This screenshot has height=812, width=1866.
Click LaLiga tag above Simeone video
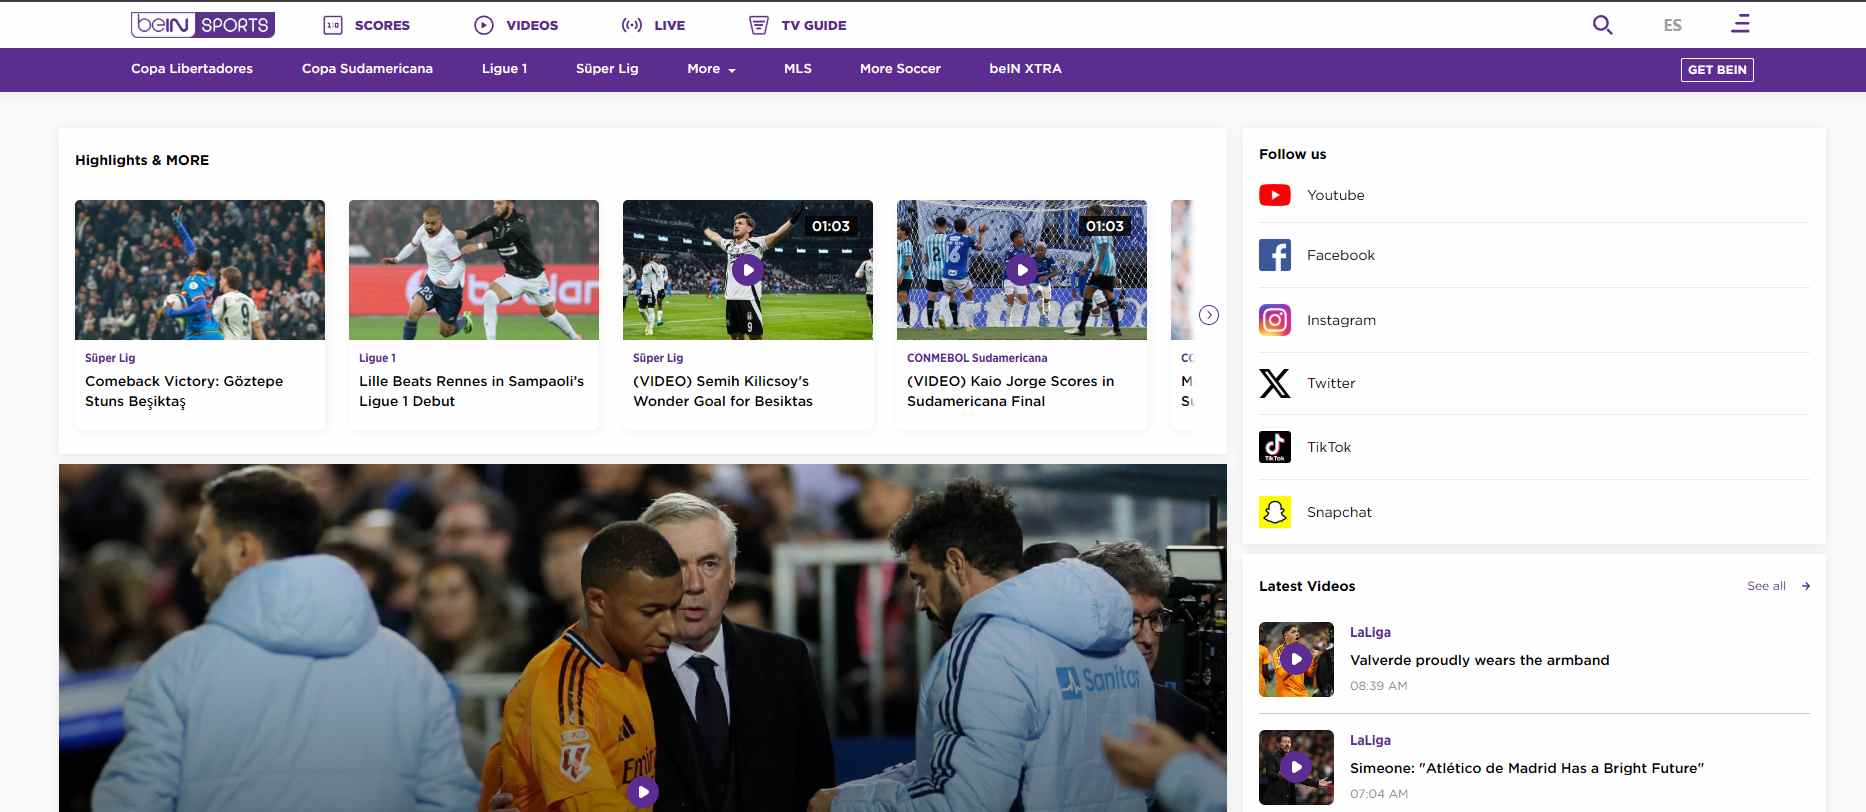[1370, 740]
